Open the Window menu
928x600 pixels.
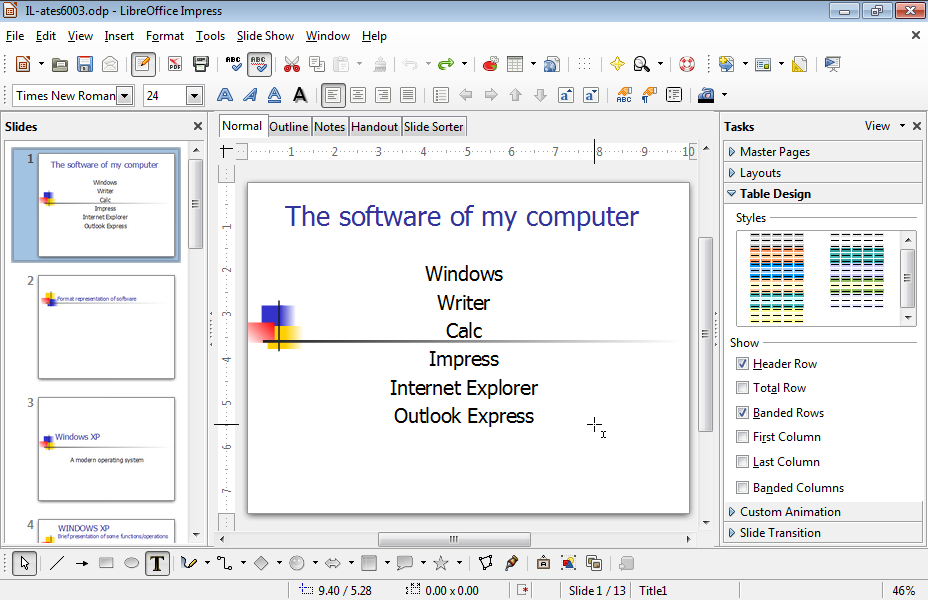tap(327, 36)
